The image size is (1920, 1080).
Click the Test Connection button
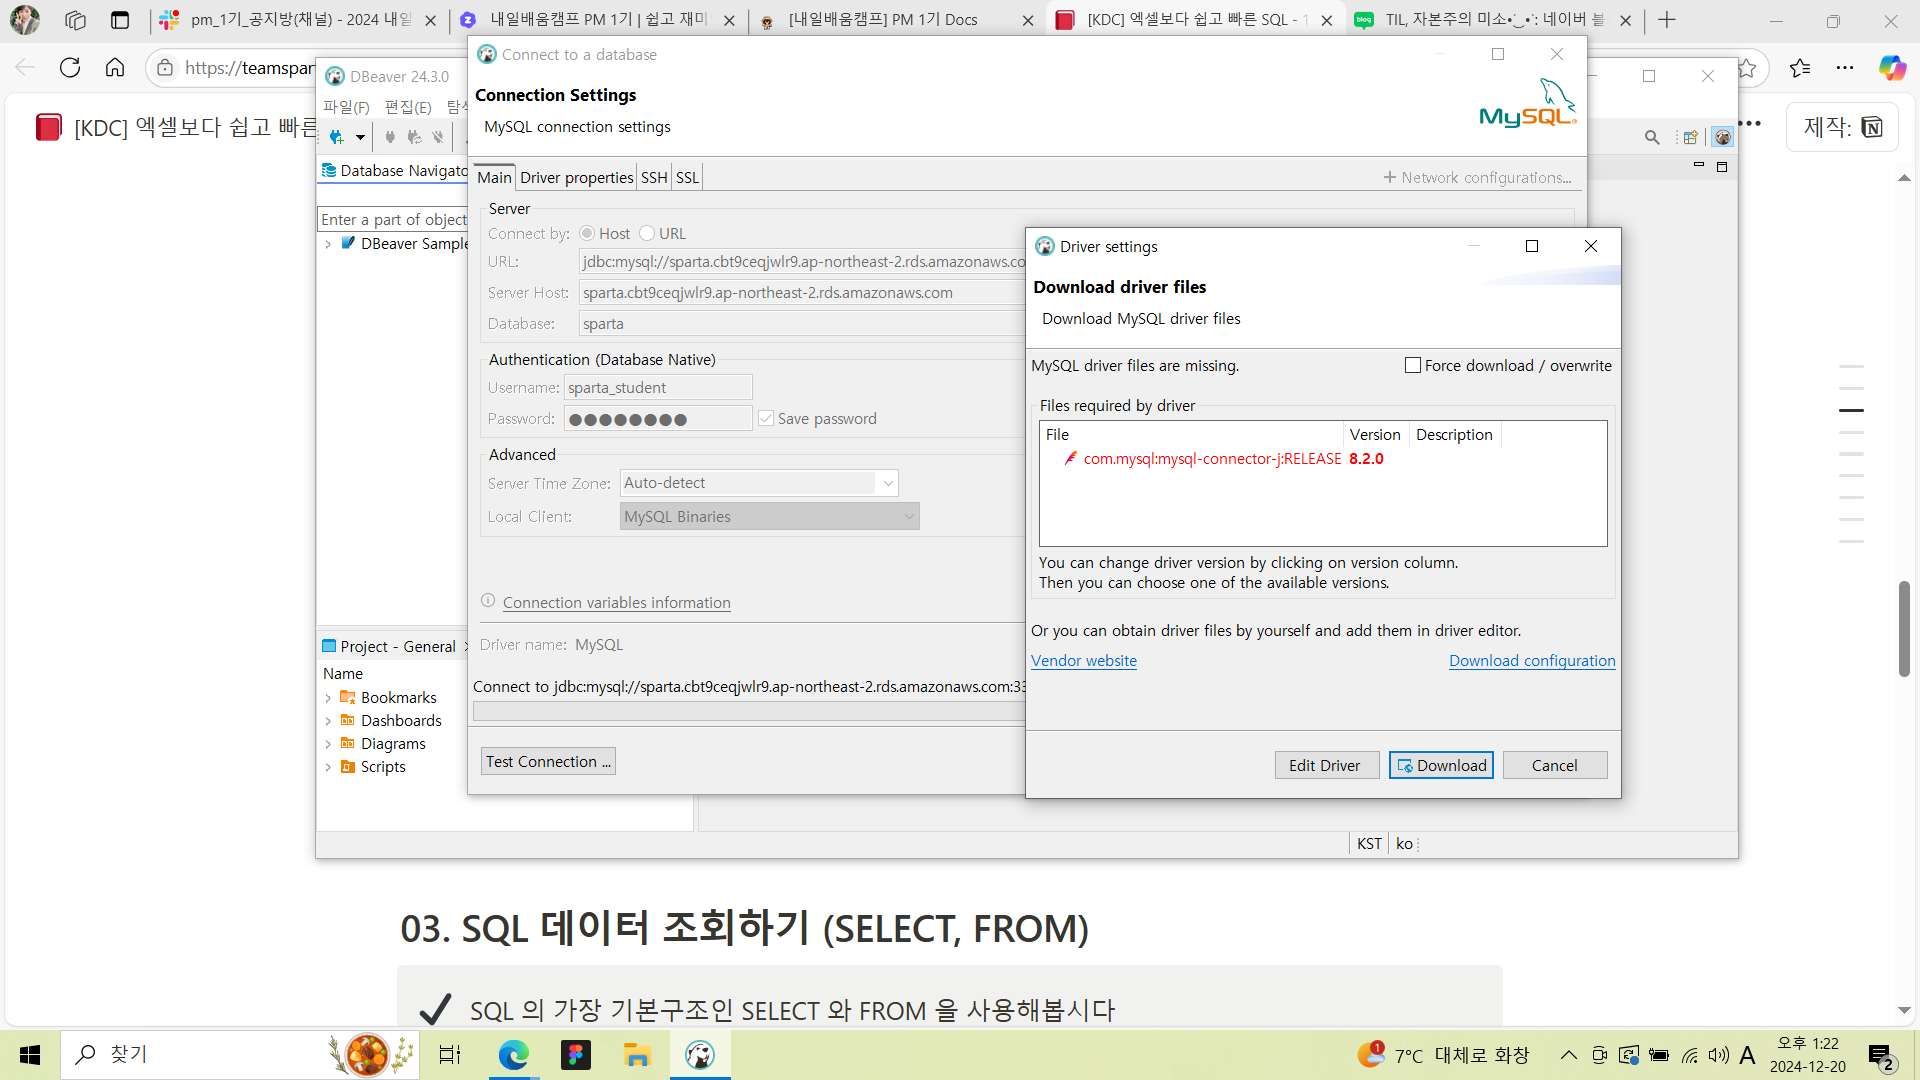pos(548,761)
